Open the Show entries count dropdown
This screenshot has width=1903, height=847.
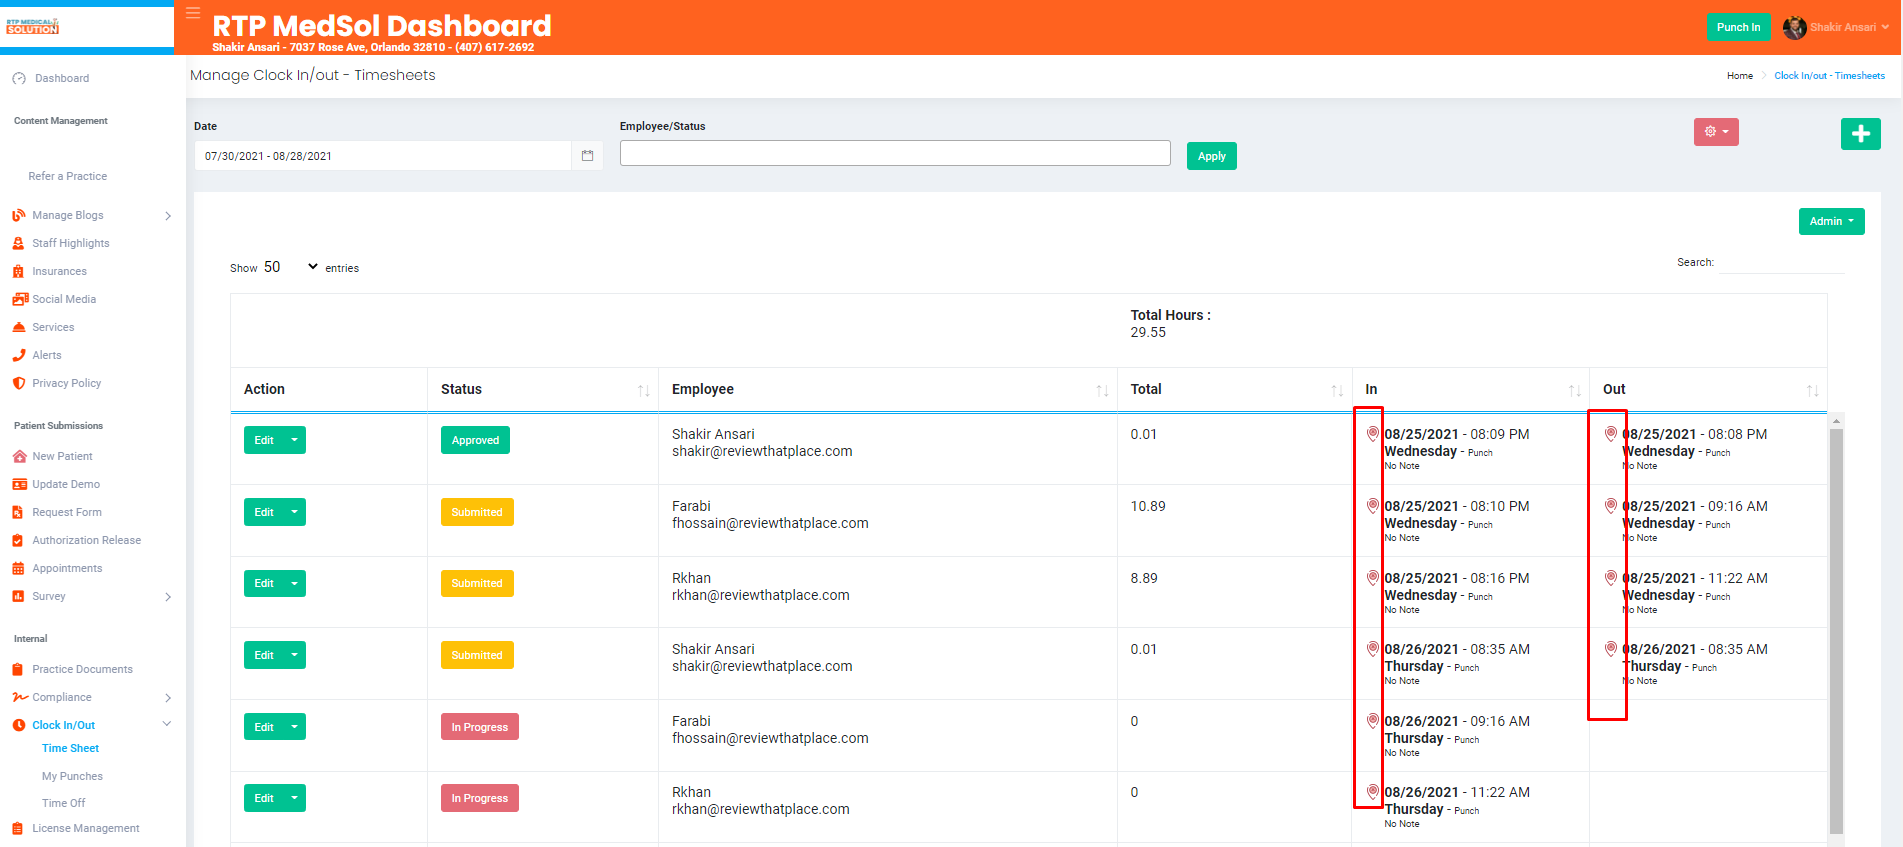pyautogui.click(x=290, y=267)
